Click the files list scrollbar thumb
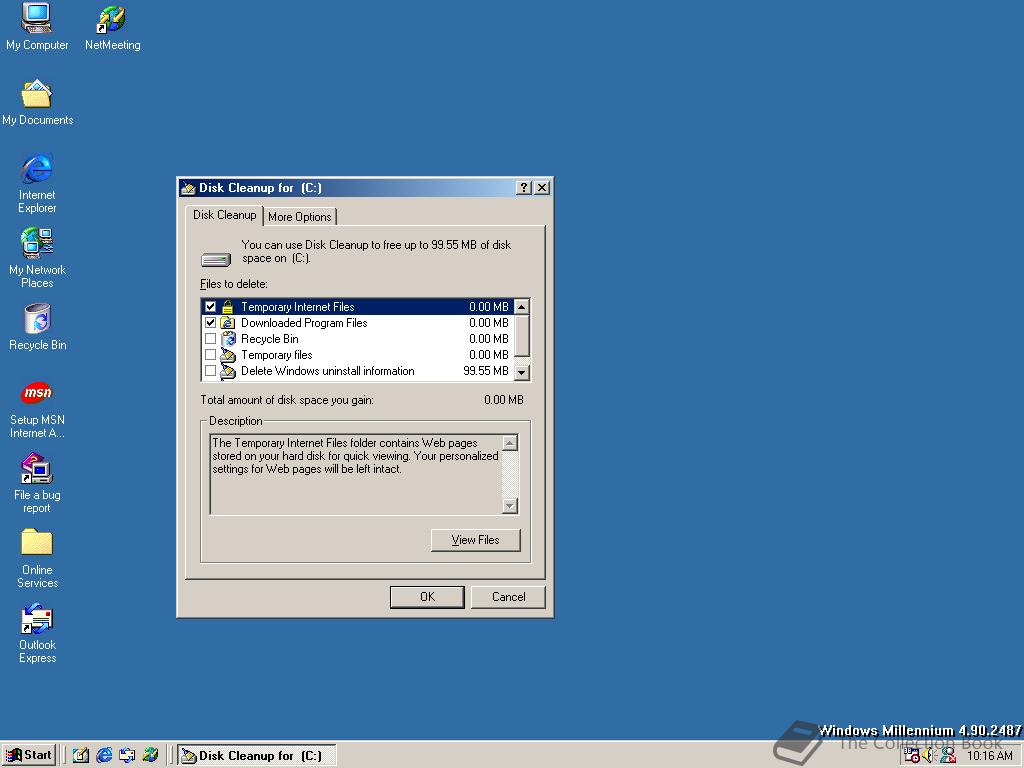The image size is (1024, 768). (x=521, y=336)
